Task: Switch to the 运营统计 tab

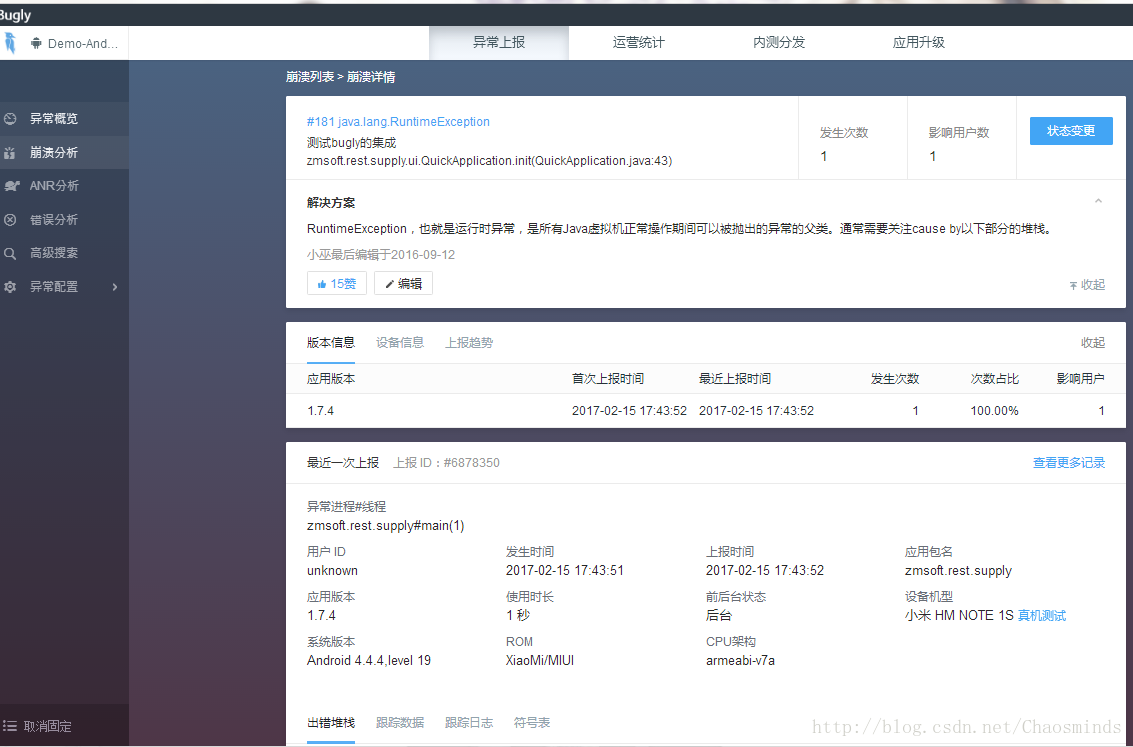Action: point(639,43)
